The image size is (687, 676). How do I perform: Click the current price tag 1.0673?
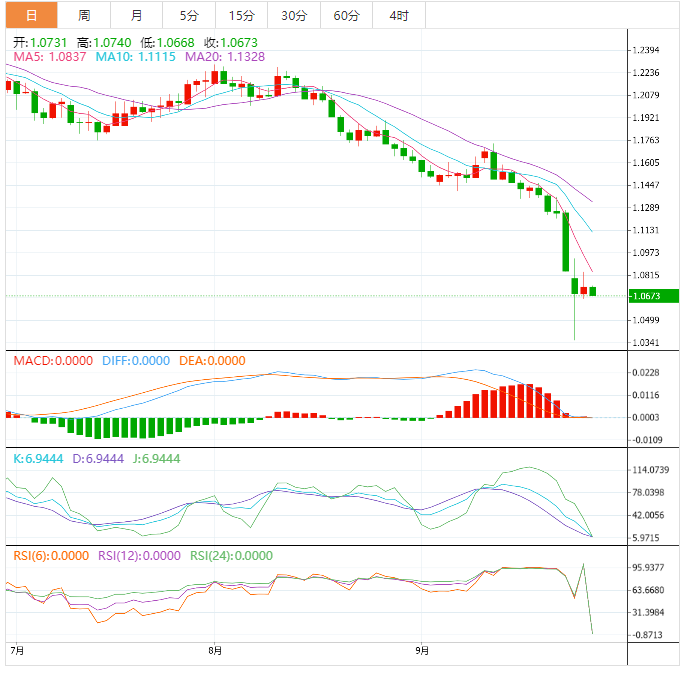(646, 296)
